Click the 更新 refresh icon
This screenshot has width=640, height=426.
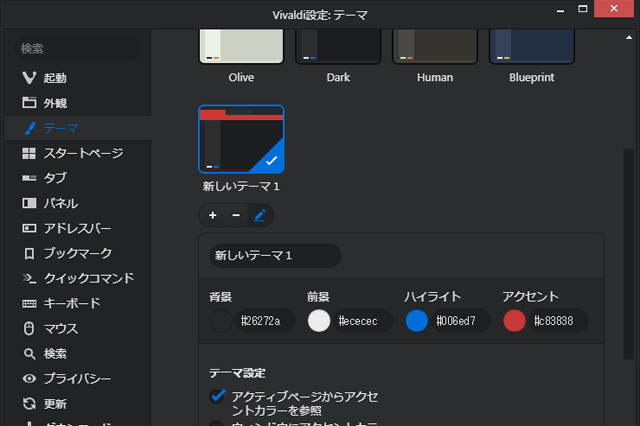pos(29,404)
